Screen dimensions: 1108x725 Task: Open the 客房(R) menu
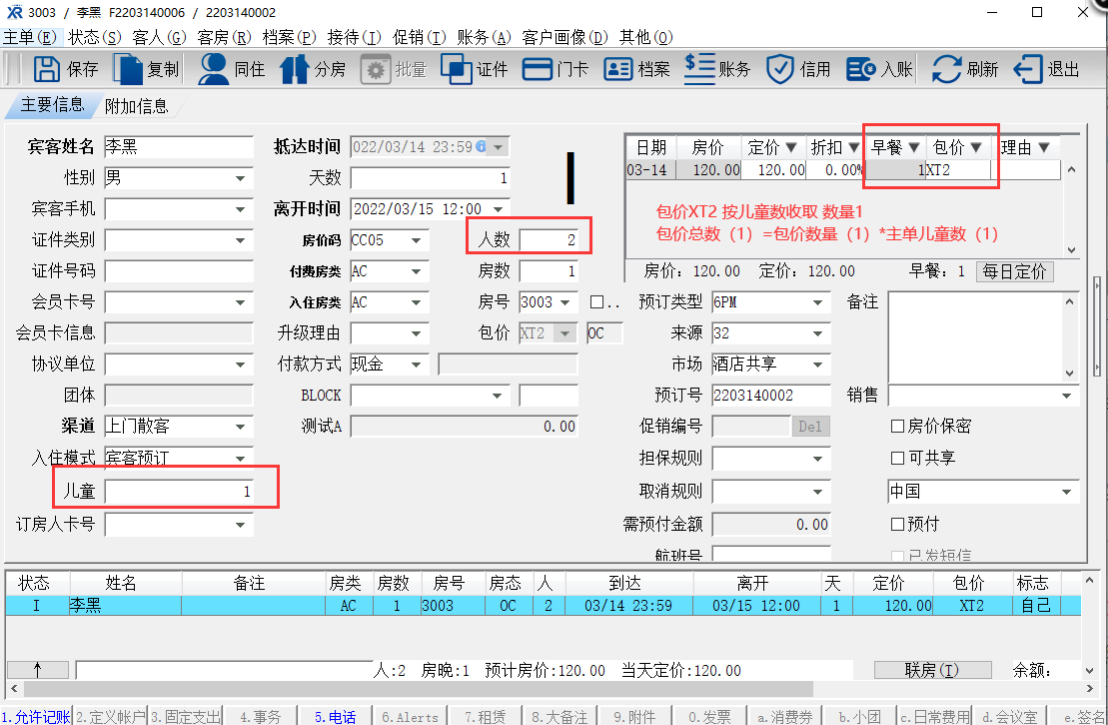point(224,37)
